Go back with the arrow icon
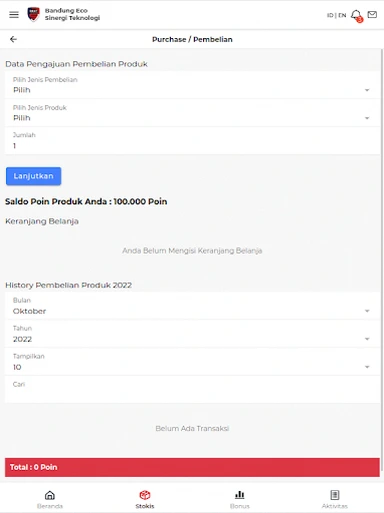This screenshot has width=384, height=513. [13, 39]
